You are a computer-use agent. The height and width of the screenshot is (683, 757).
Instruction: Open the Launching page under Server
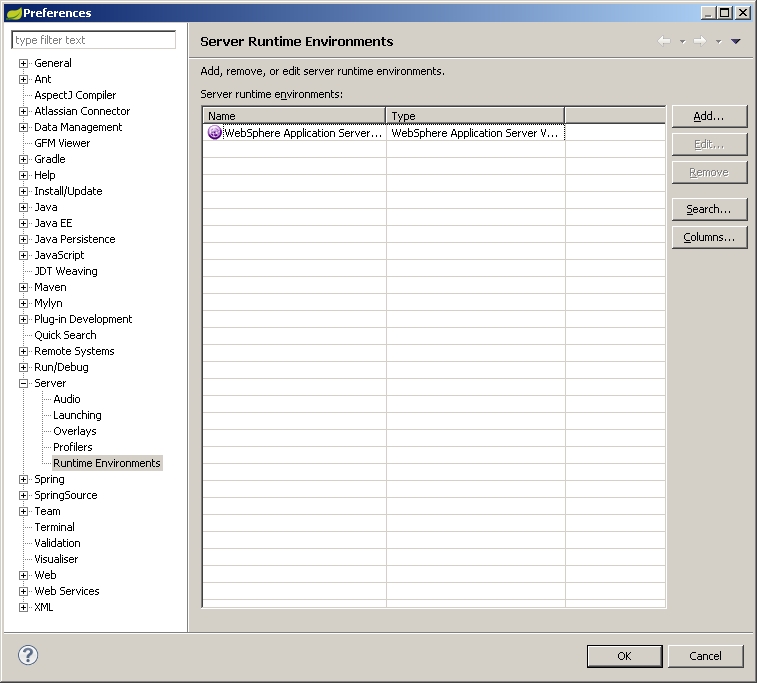(x=77, y=415)
